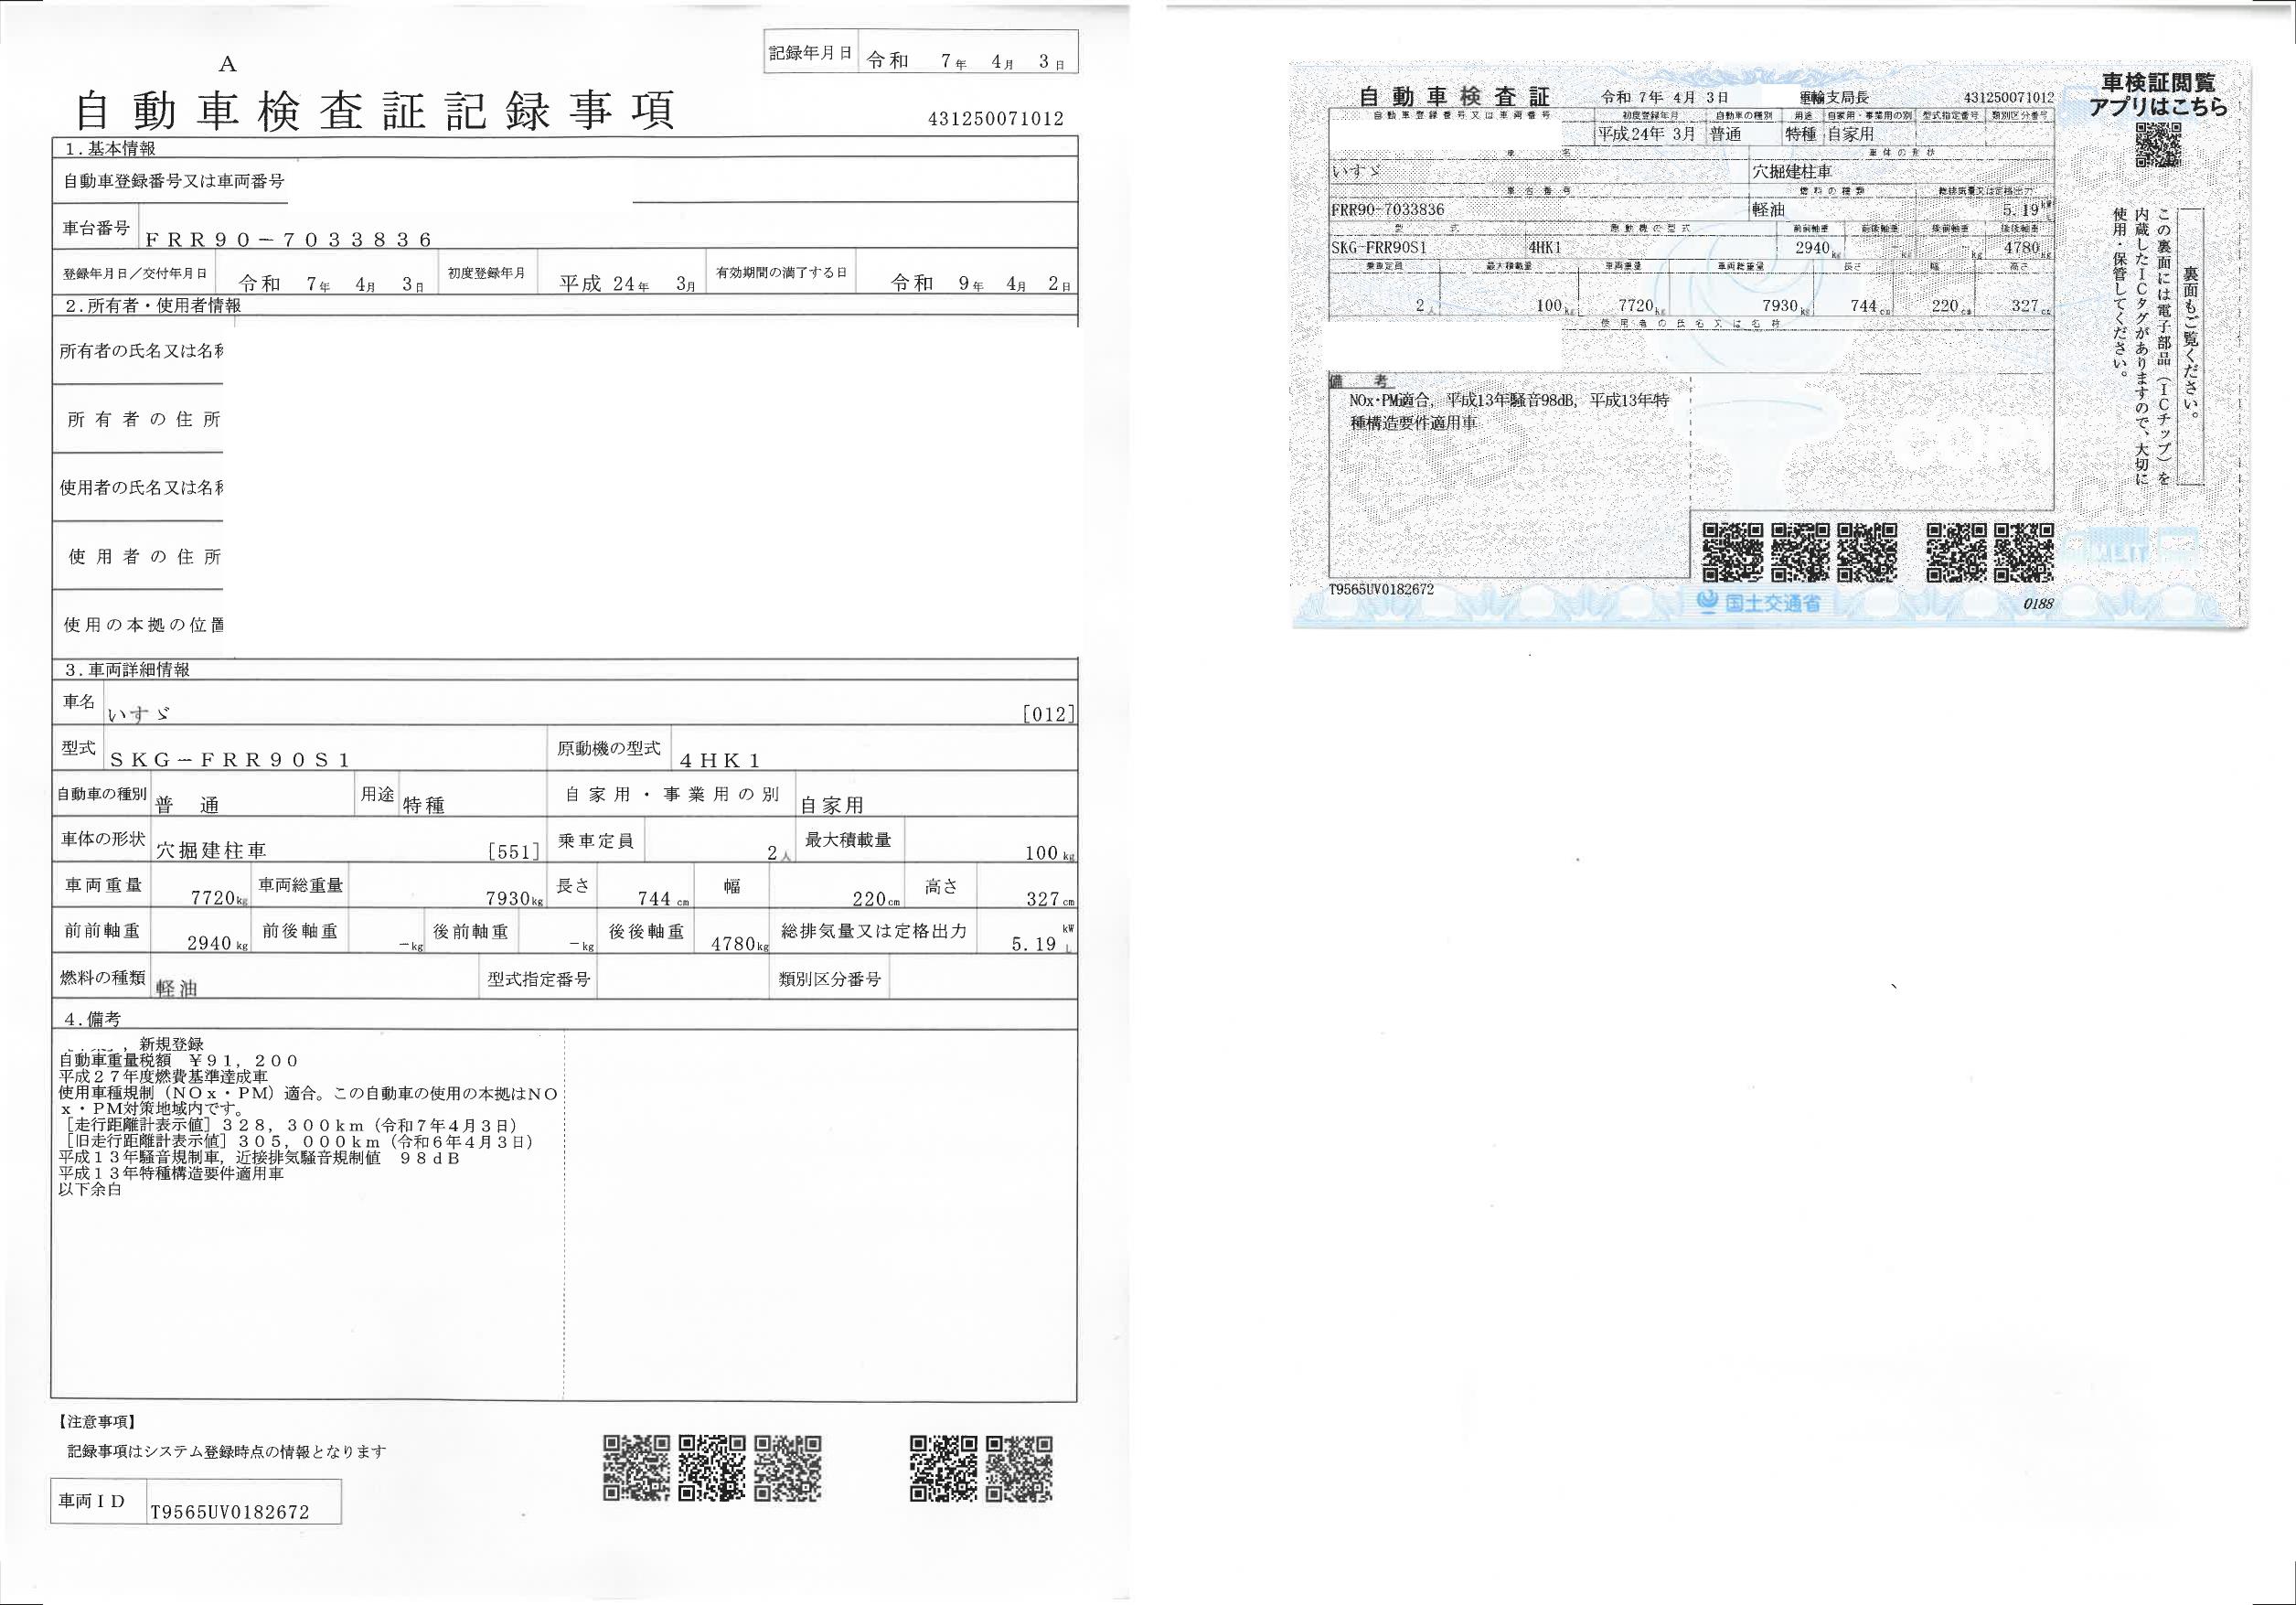Select the 7720kg value beside 車両重量 on the record sheet

click(x=219, y=898)
